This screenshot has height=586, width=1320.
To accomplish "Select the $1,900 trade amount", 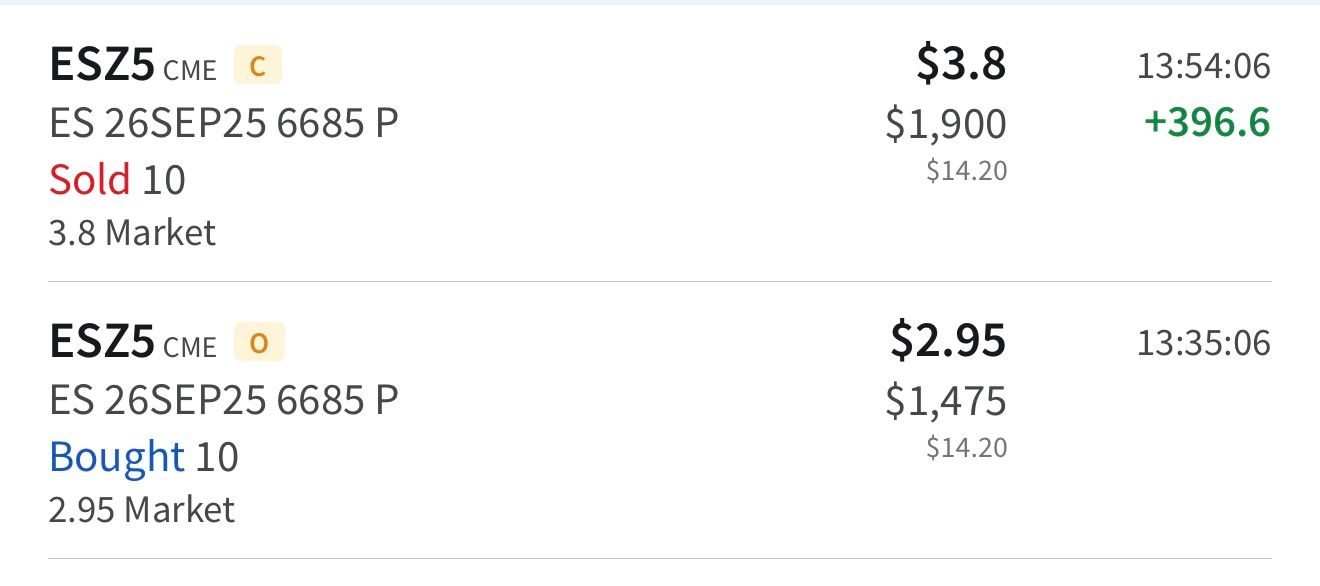I will [946, 124].
